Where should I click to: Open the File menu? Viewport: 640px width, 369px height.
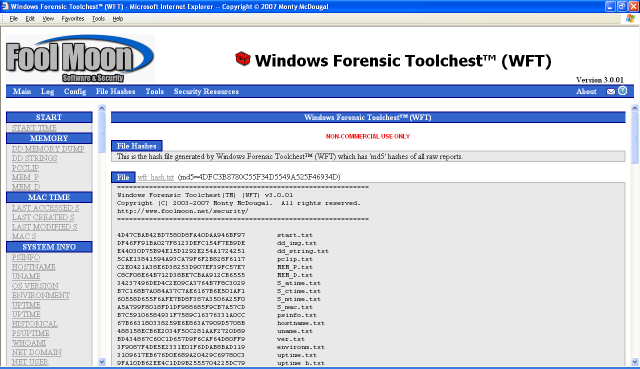click(13, 19)
